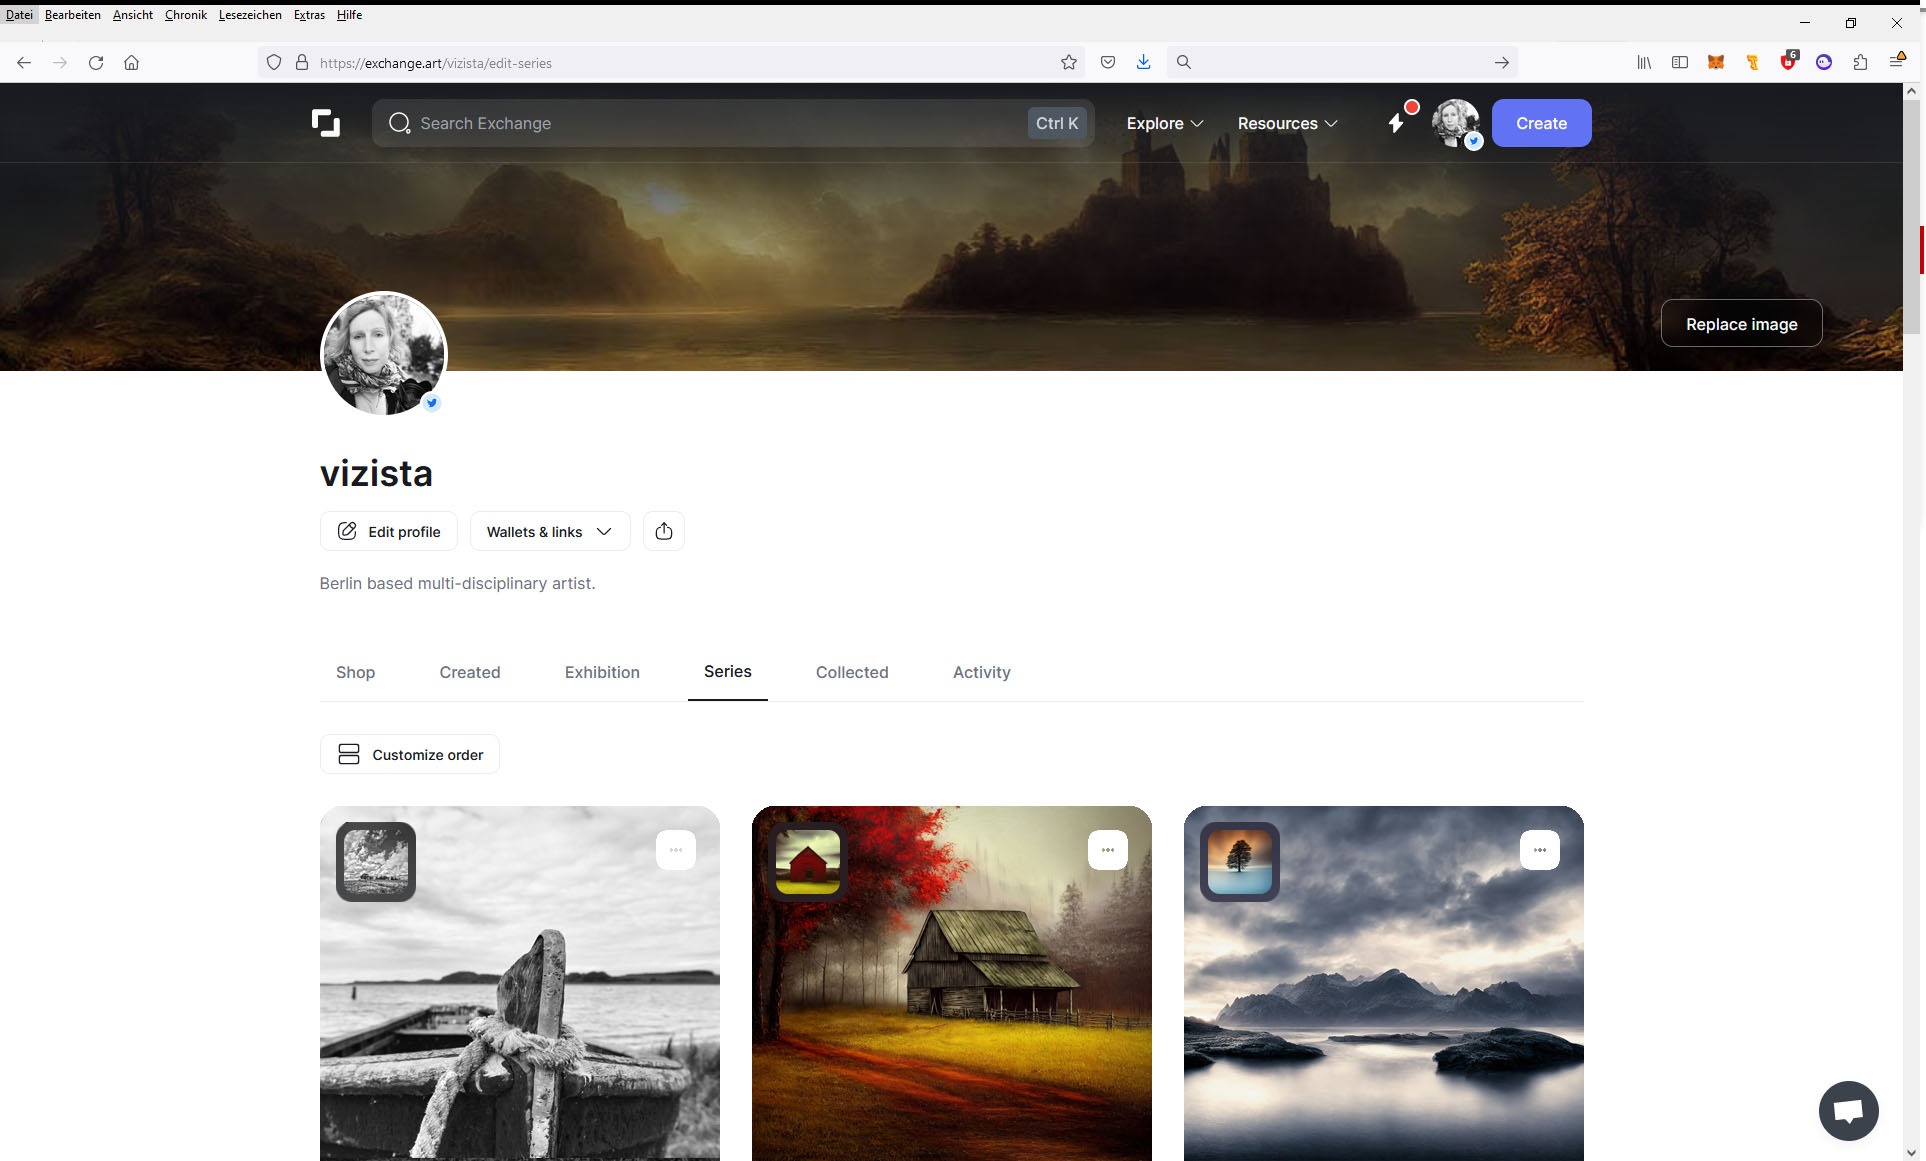Click the vizista profile name heading

coord(377,473)
